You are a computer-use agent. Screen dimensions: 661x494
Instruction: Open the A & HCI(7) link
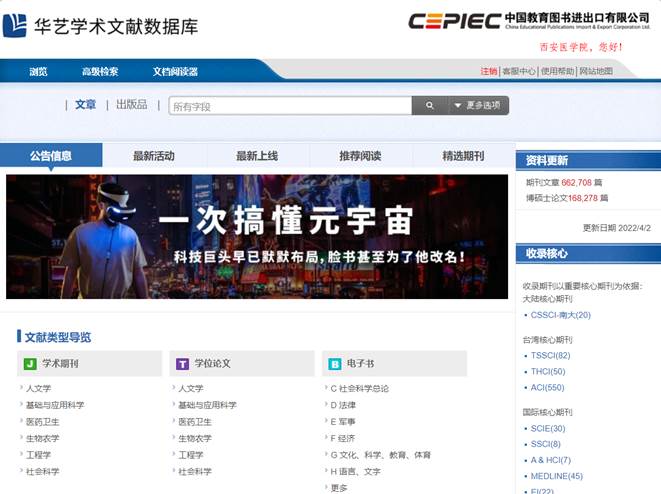[x=551, y=460]
